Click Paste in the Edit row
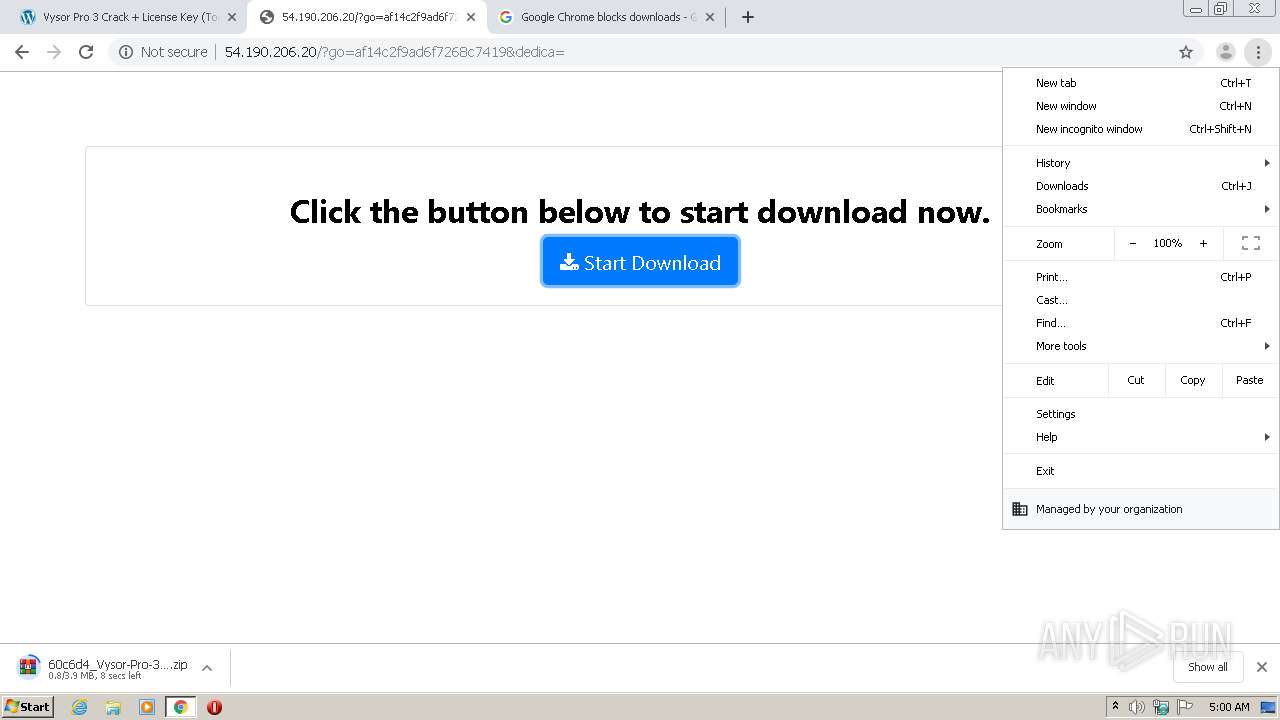 [1249, 380]
